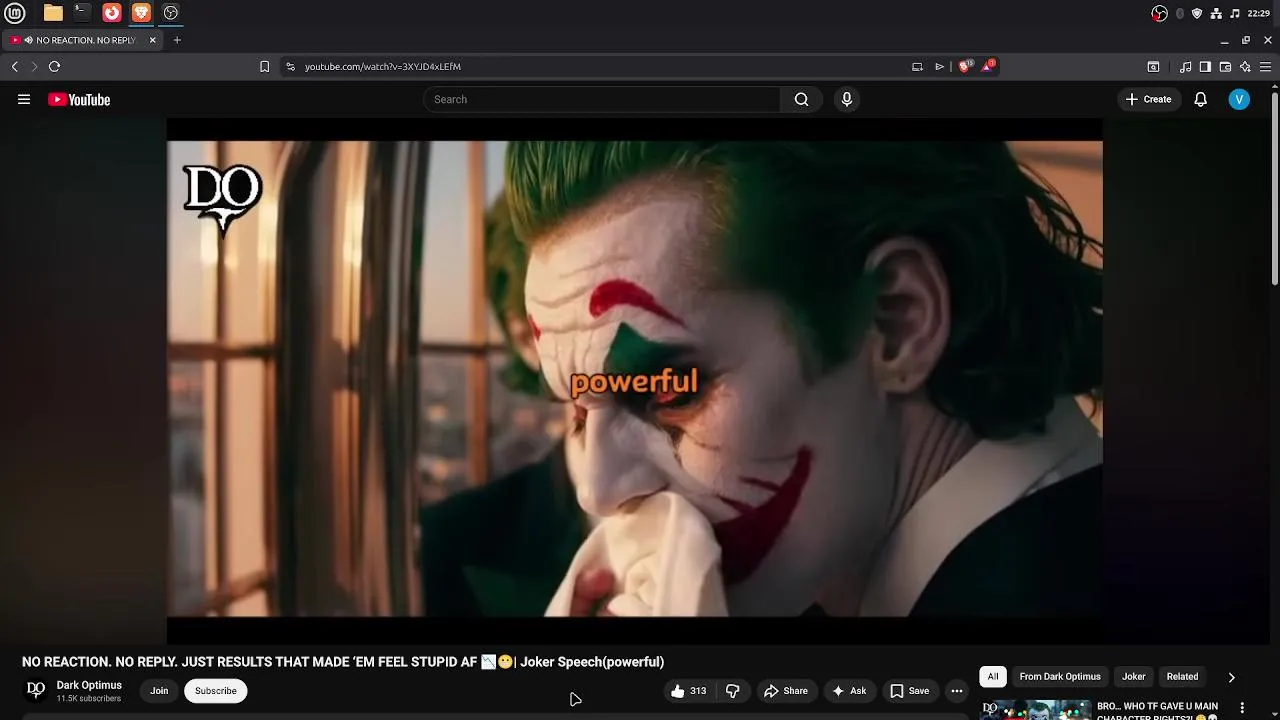This screenshot has height=720, width=1280.
Task: Click the install app icon in address bar
Action: pos(917,67)
